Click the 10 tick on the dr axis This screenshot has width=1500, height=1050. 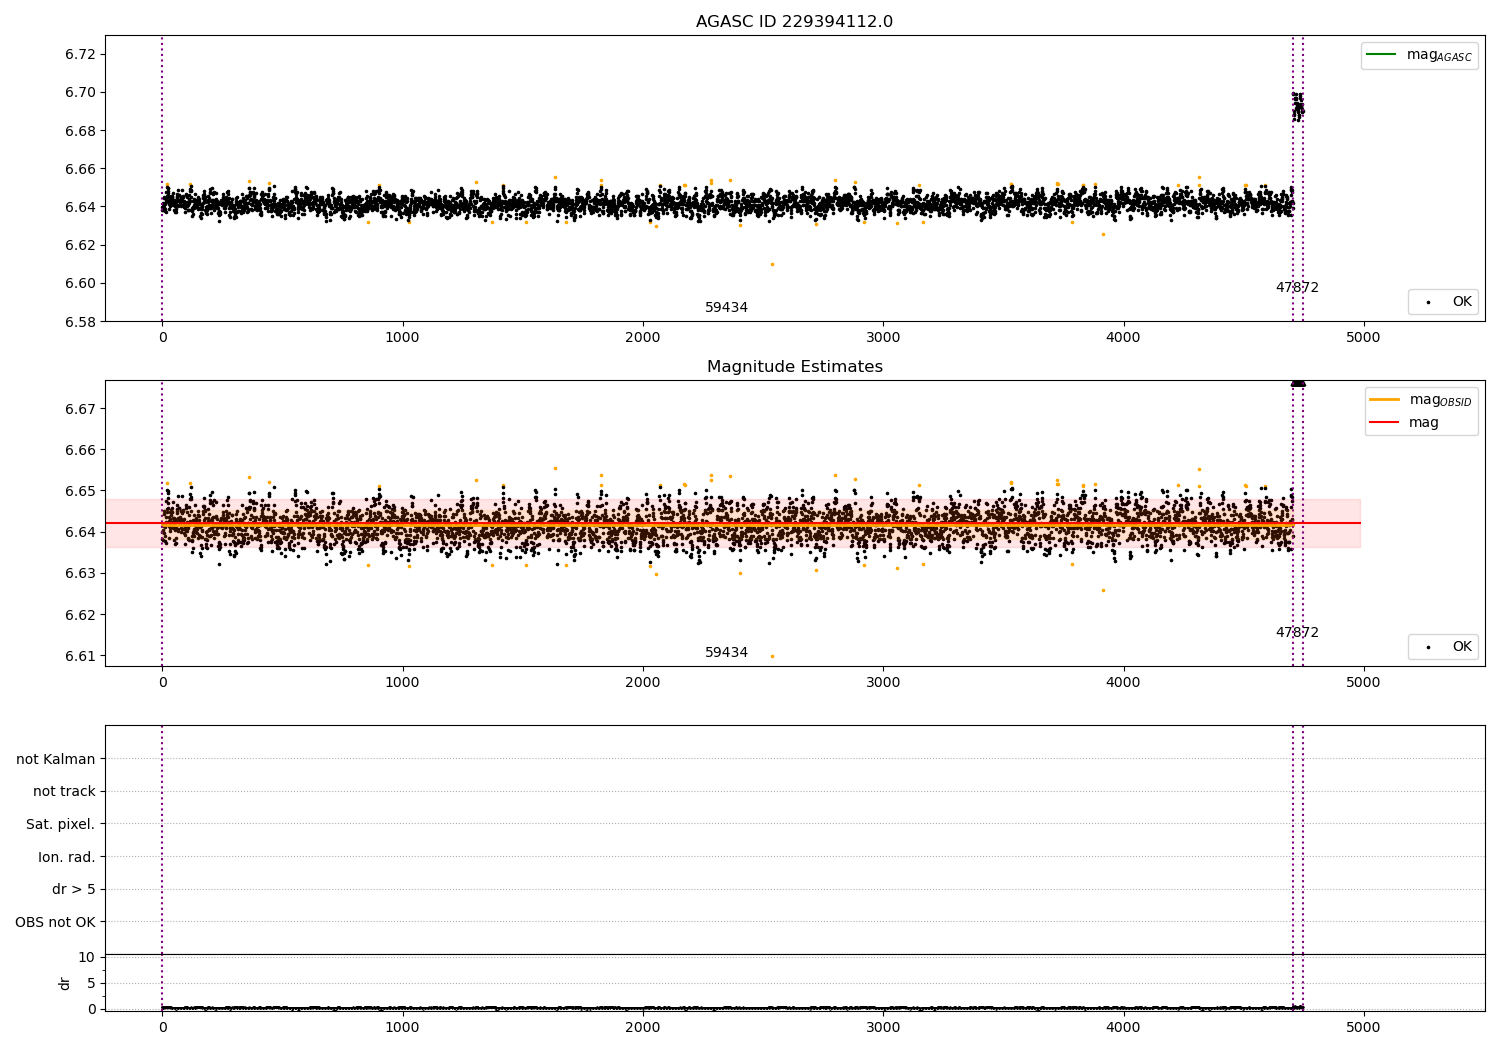tap(87, 957)
